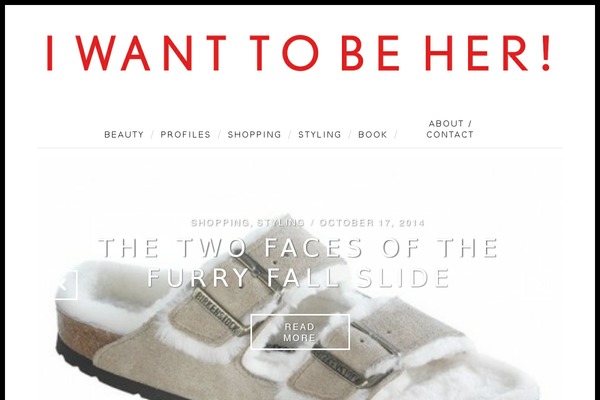The height and width of the screenshot is (400, 600).
Task: Open the Beauty menu section
Action: pos(124,135)
